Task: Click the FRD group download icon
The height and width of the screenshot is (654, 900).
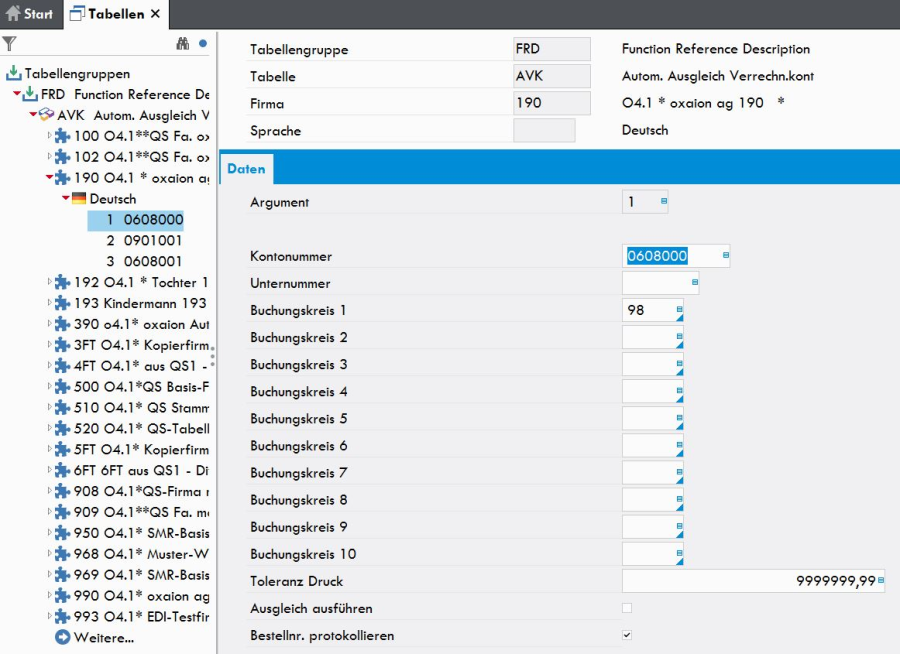Action: tap(30, 94)
